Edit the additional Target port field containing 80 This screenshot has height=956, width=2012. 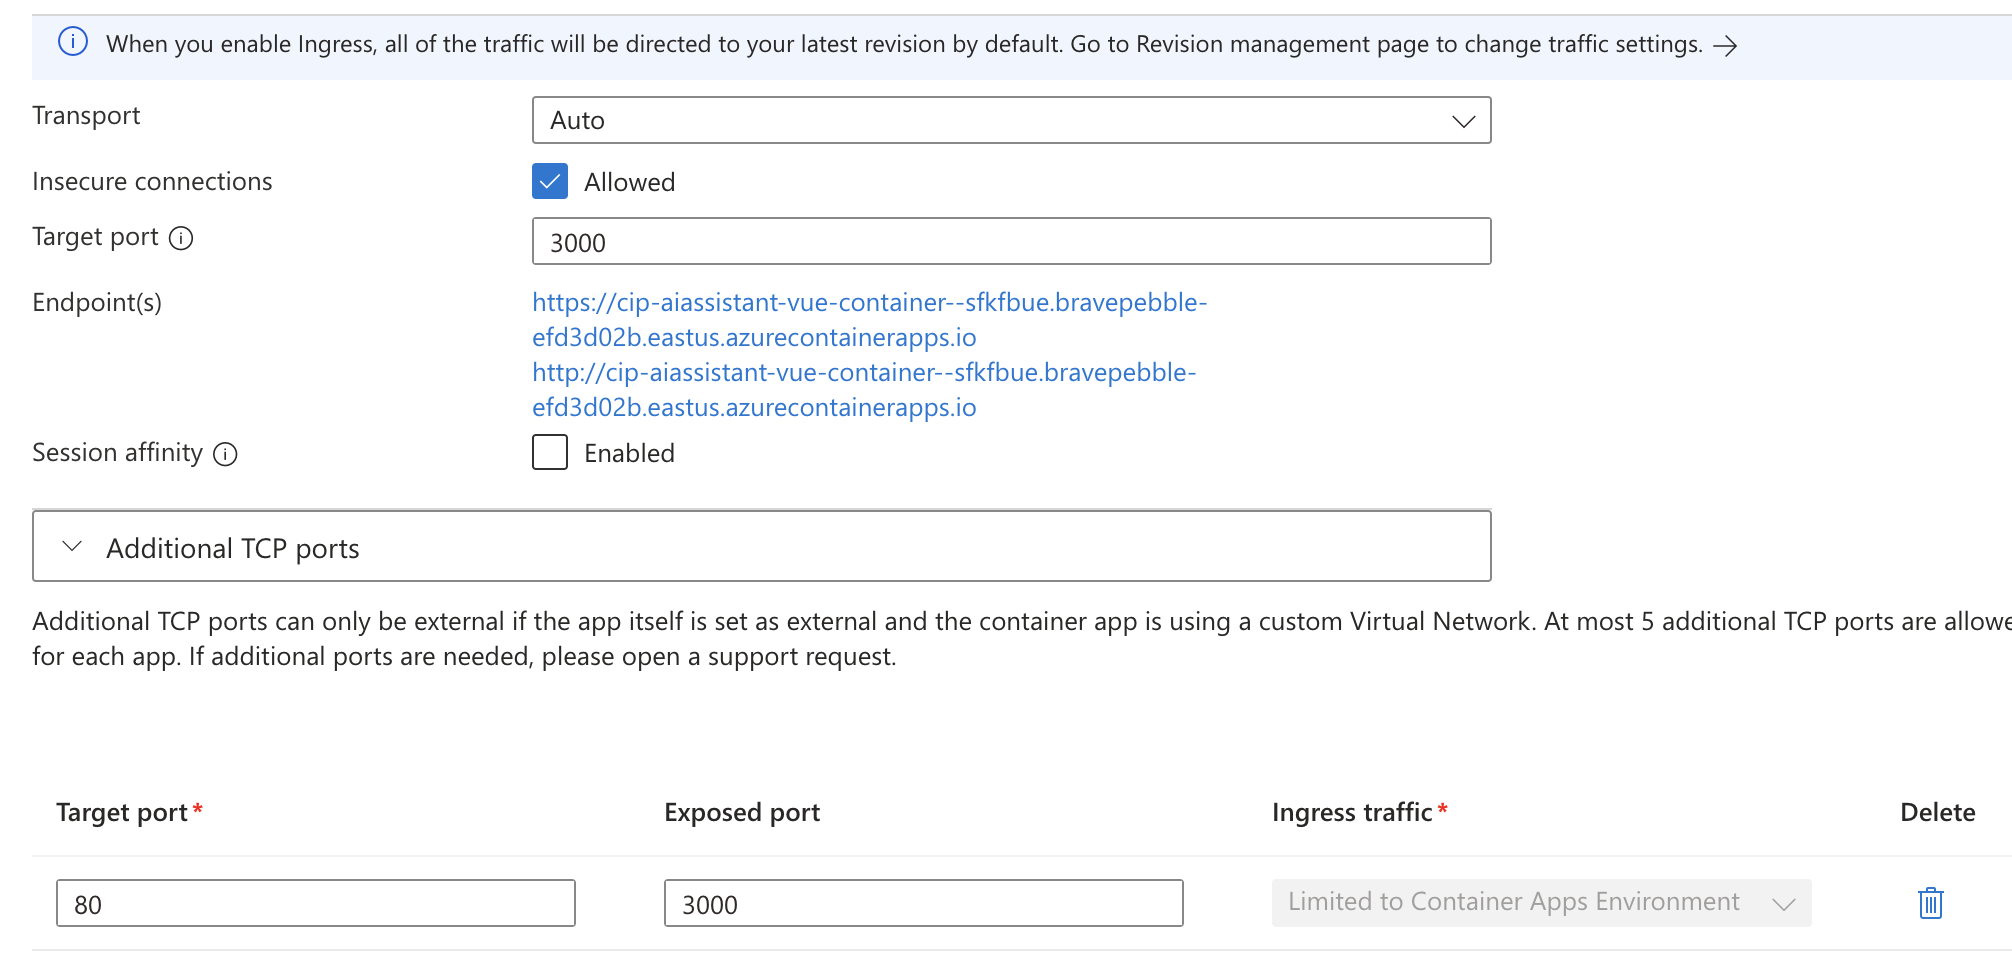[316, 903]
